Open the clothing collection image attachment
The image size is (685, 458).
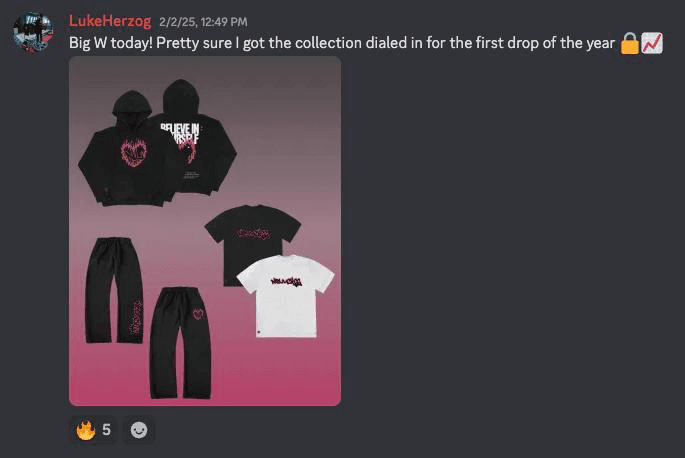pos(205,231)
